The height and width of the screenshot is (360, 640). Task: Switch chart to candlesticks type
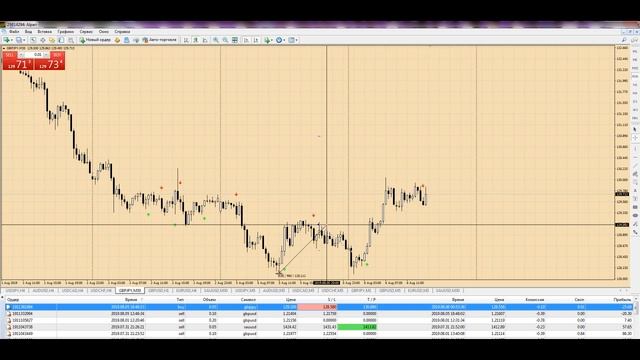(x=196, y=40)
